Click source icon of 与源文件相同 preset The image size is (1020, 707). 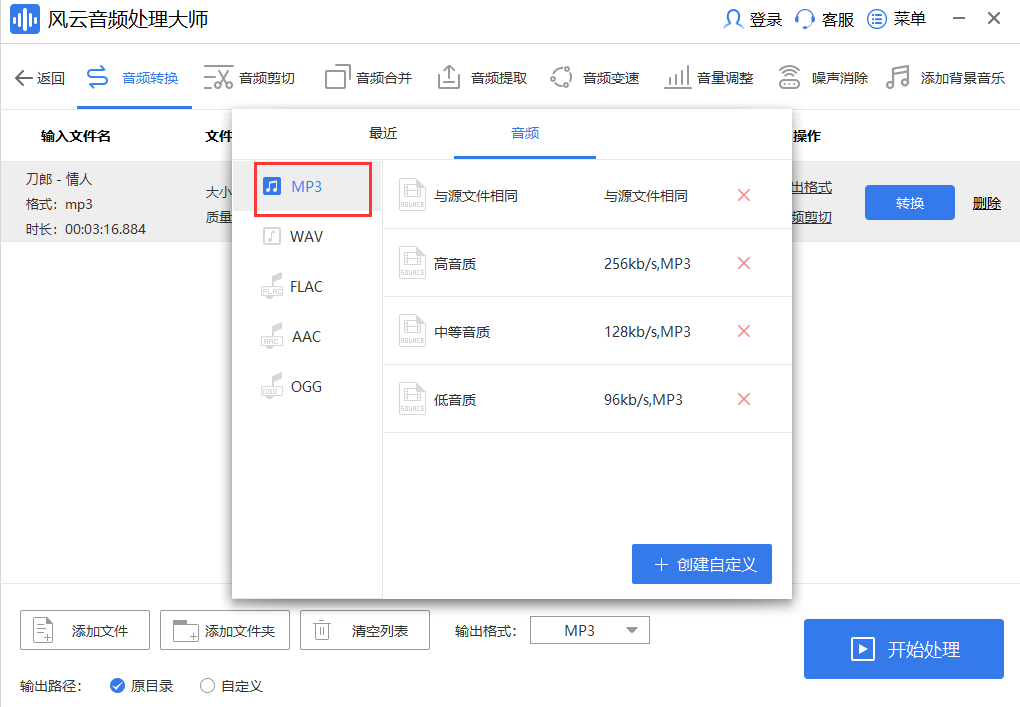412,195
